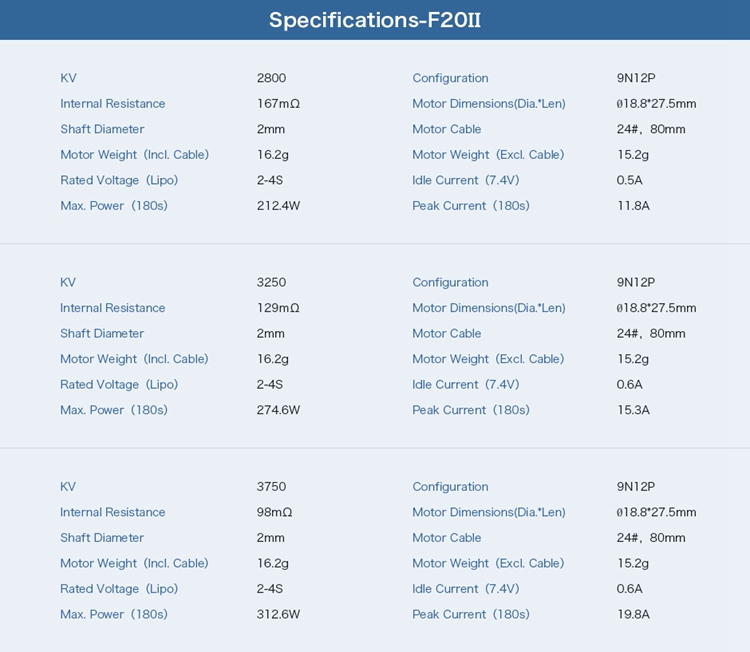The image size is (750, 652).
Task: Click the 167mΩ internal resistance value
Action: point(278,104)
